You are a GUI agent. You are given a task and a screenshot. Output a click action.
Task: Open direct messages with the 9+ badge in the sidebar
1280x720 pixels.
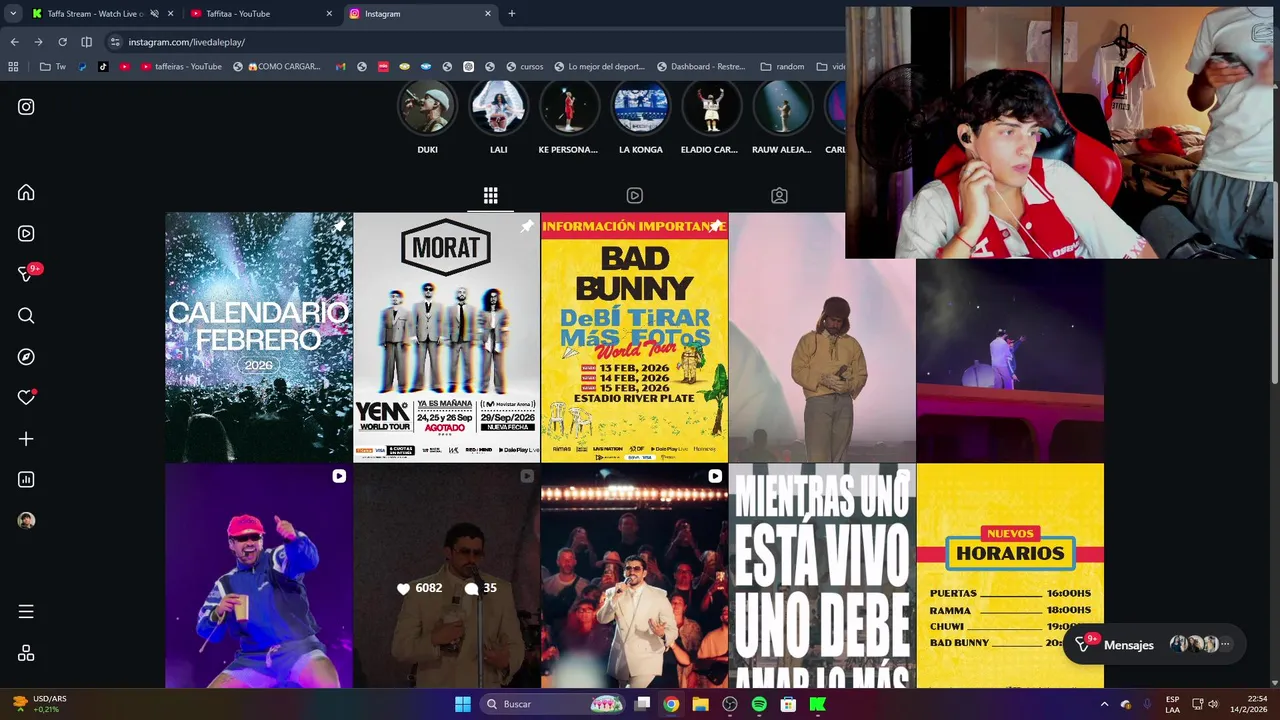click(28, 274)
